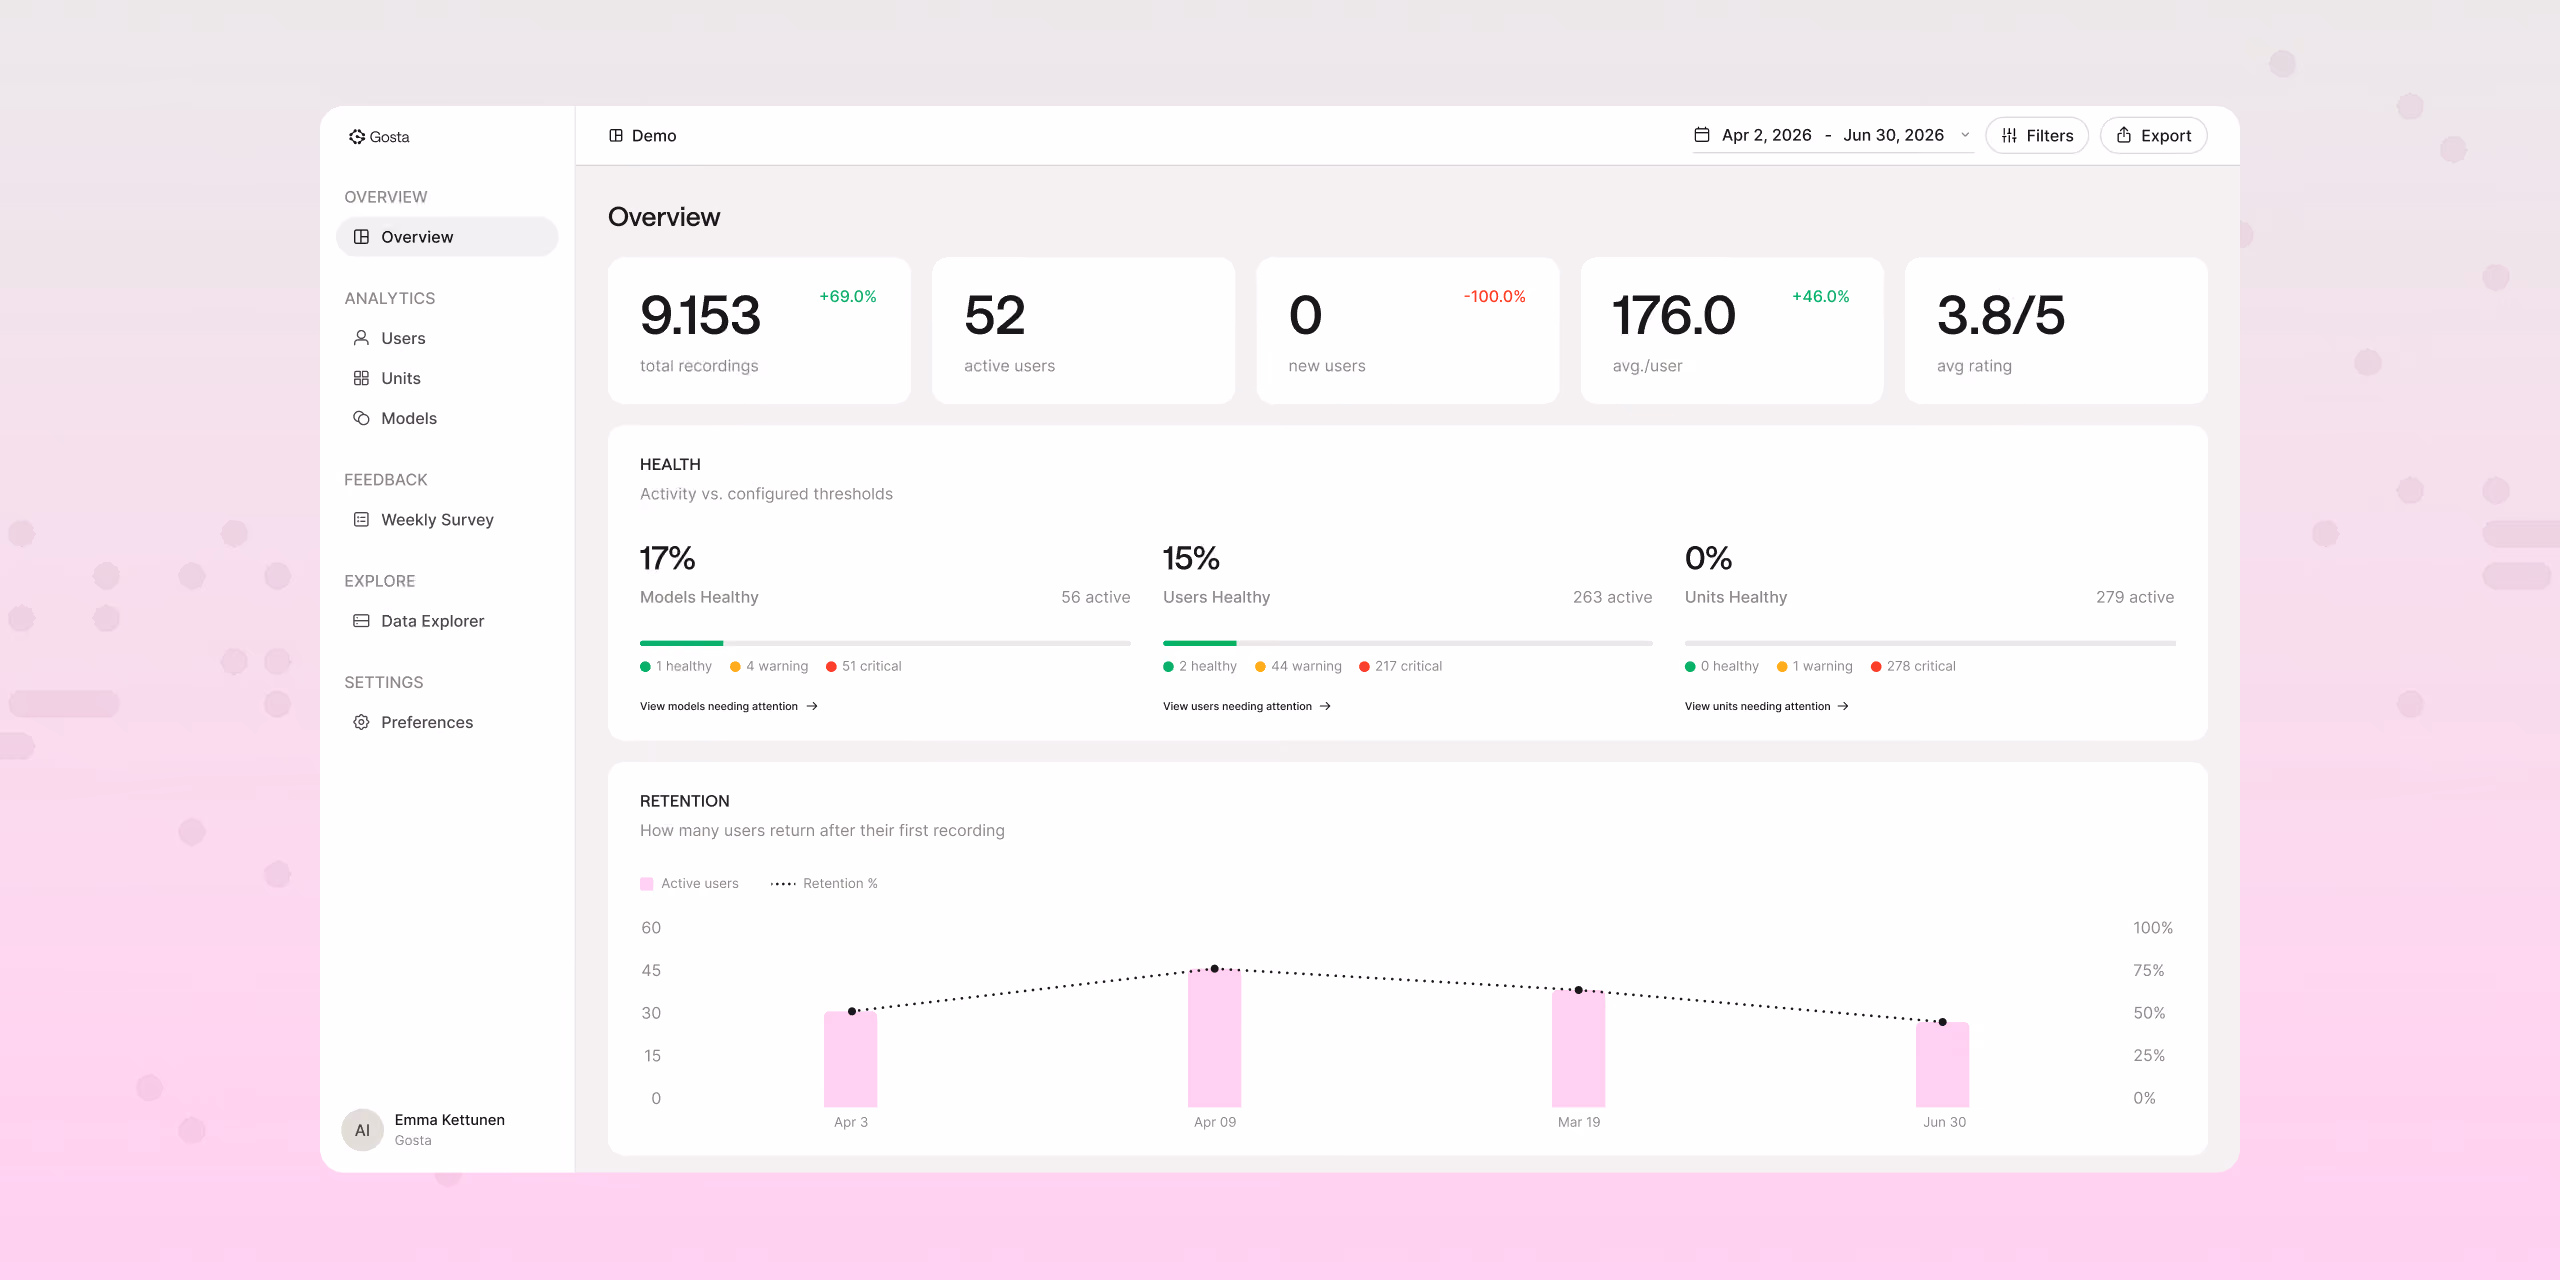Click the AI avatar for Emma Kettunen
Image resolution: width=2560 pixels, height=1280 pixels.
(x=362, y=1130)
